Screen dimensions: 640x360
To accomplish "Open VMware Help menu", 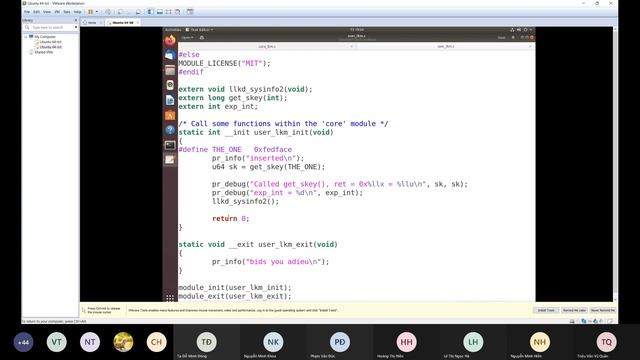I will (x=78, y=12).
